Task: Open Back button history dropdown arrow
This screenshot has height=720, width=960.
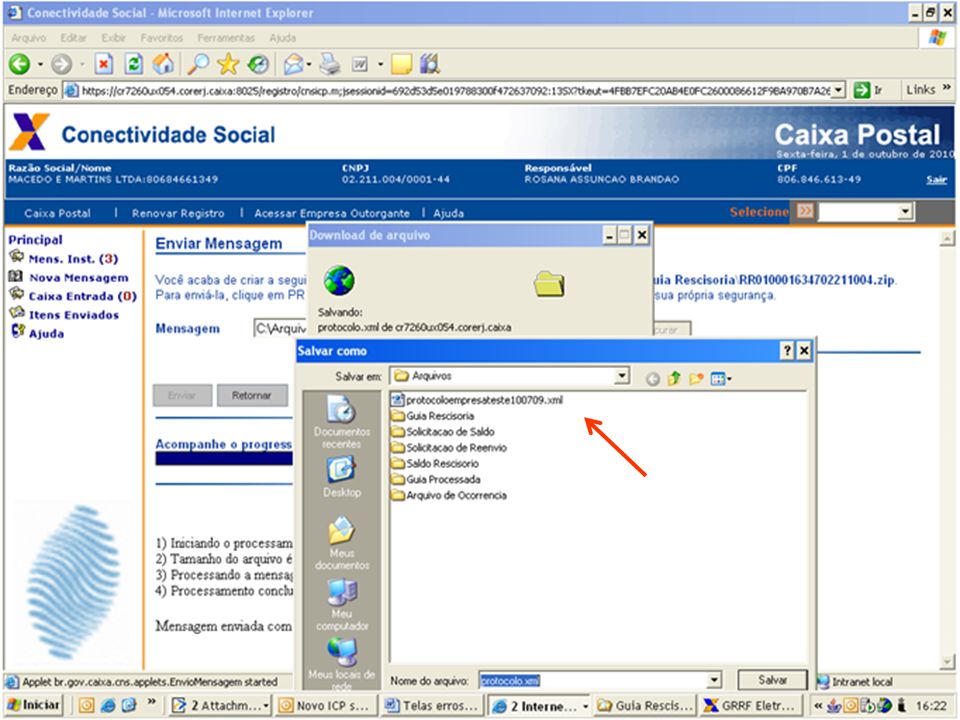Action: coord(40,64)
